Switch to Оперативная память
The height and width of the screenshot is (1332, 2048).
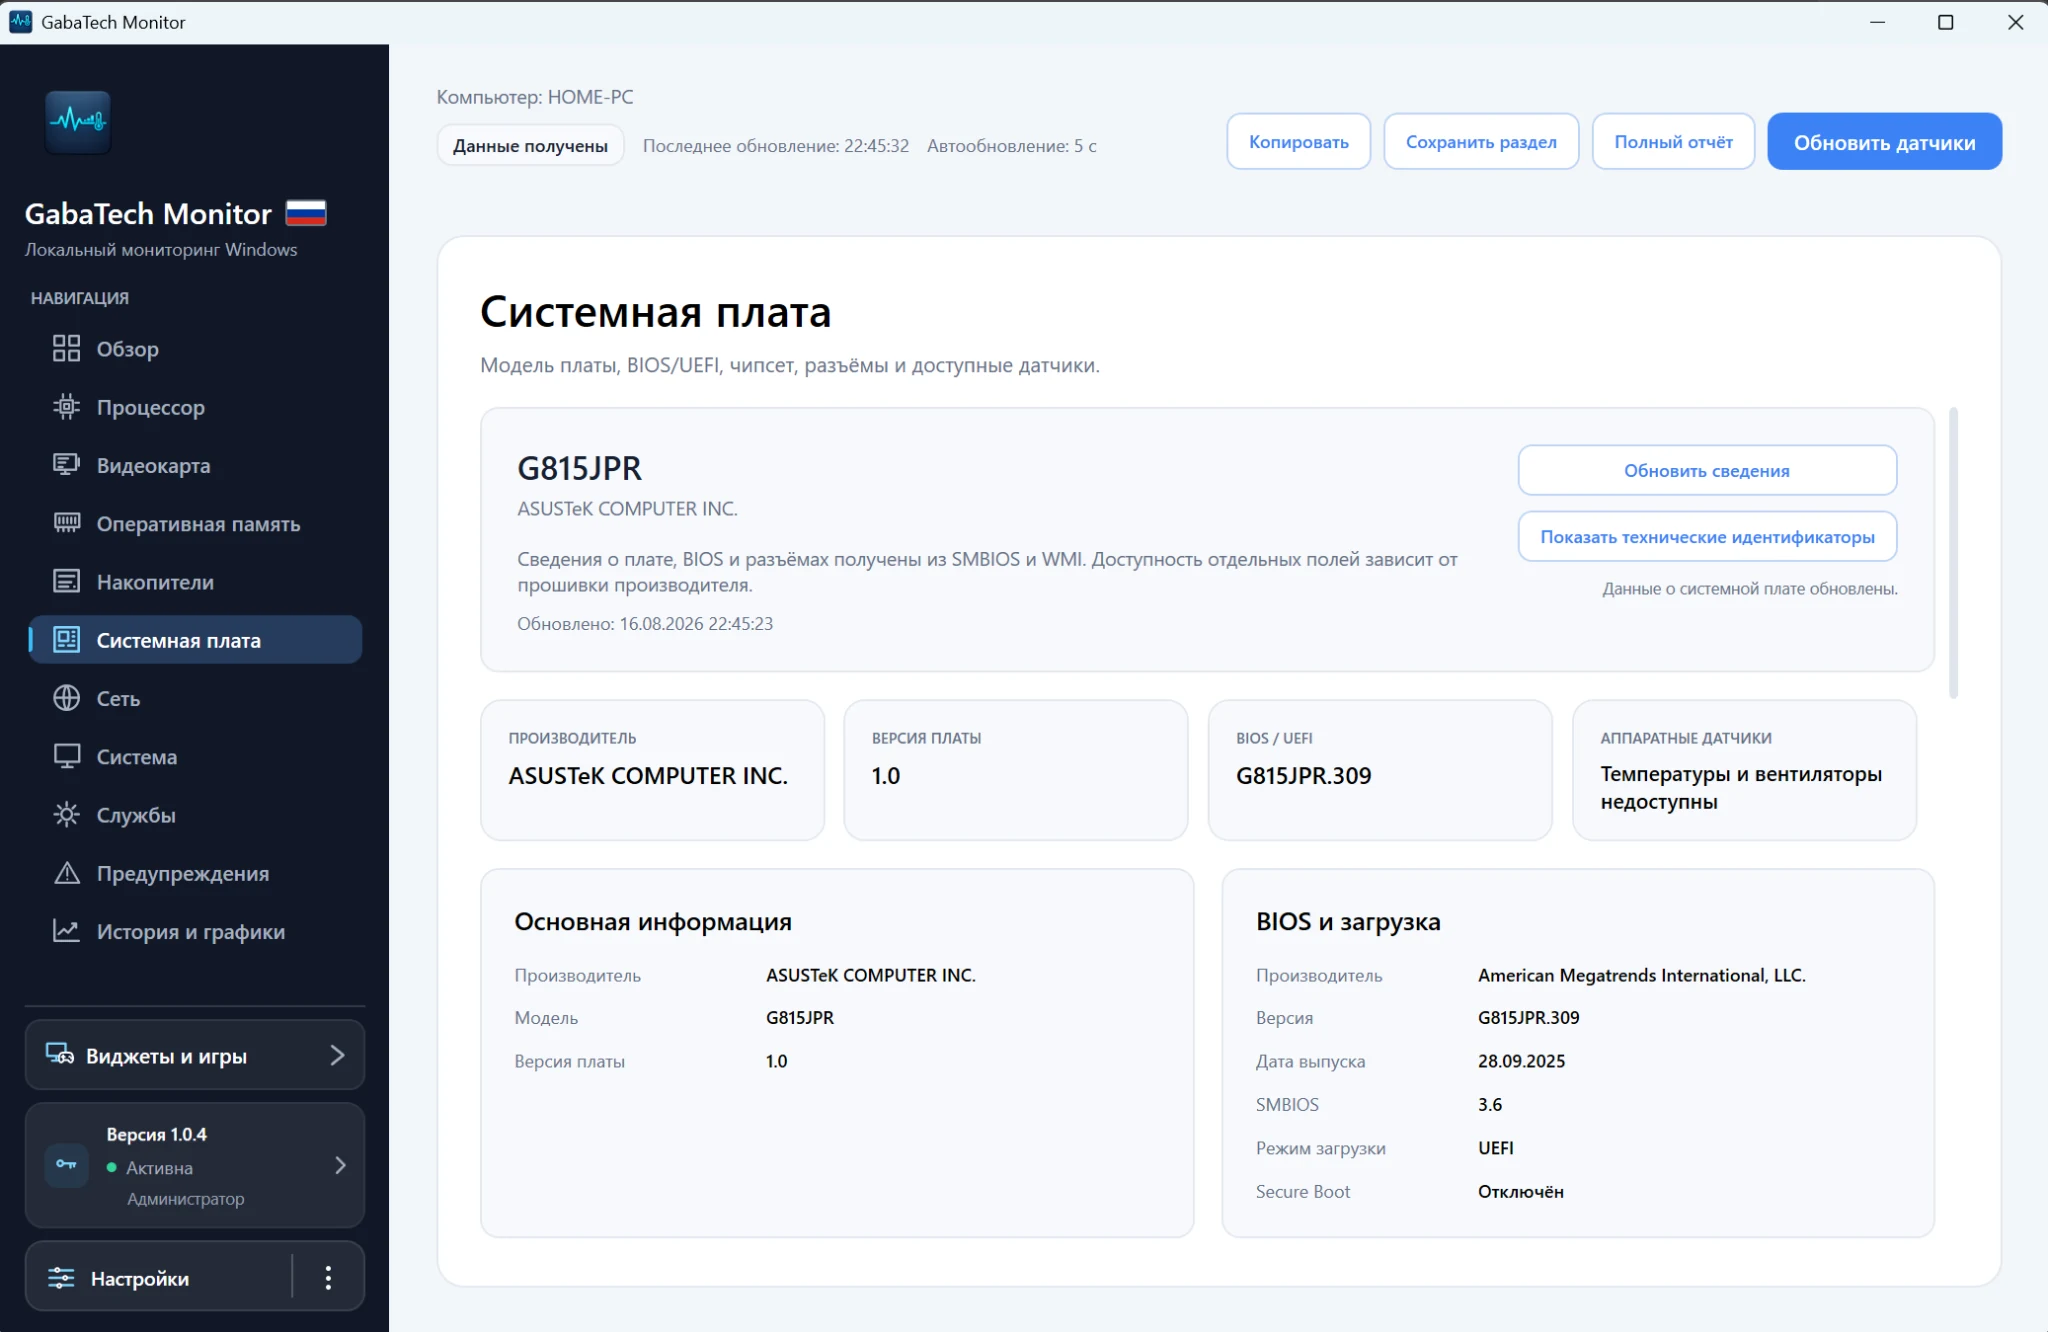pyautogui.click(x=195, y=523)
